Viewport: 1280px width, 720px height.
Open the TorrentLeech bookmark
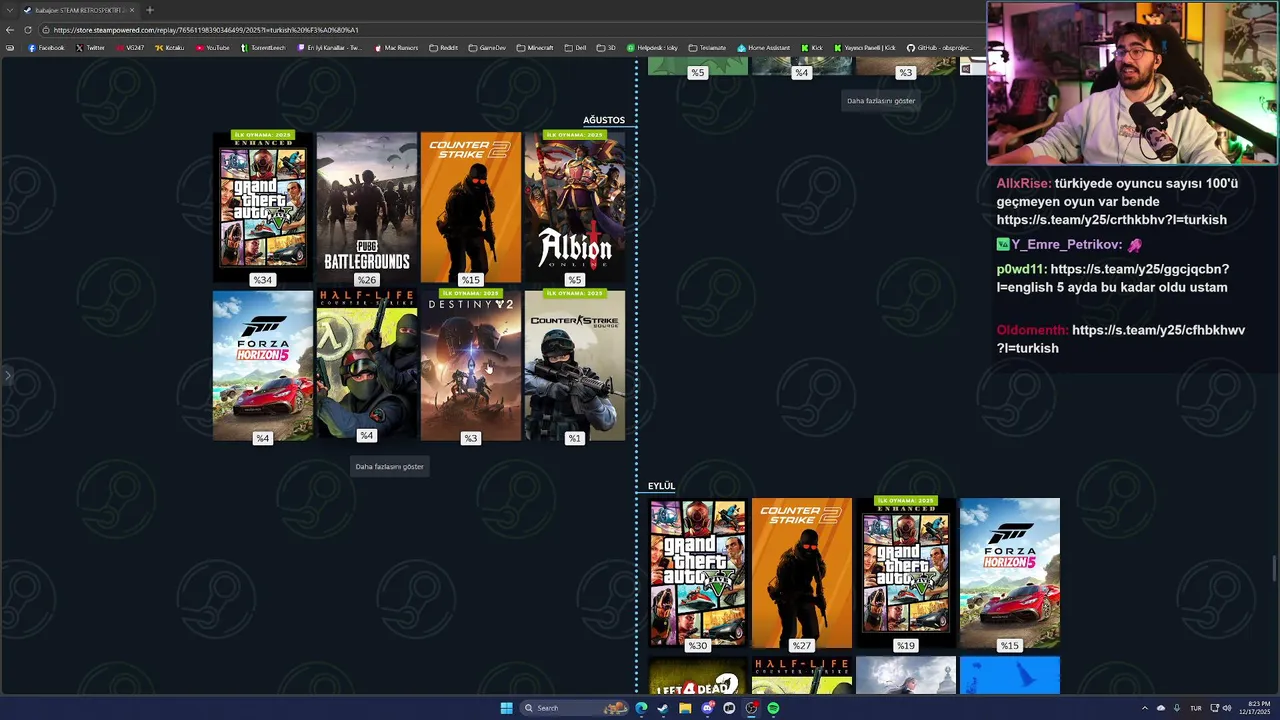(263, 48)
